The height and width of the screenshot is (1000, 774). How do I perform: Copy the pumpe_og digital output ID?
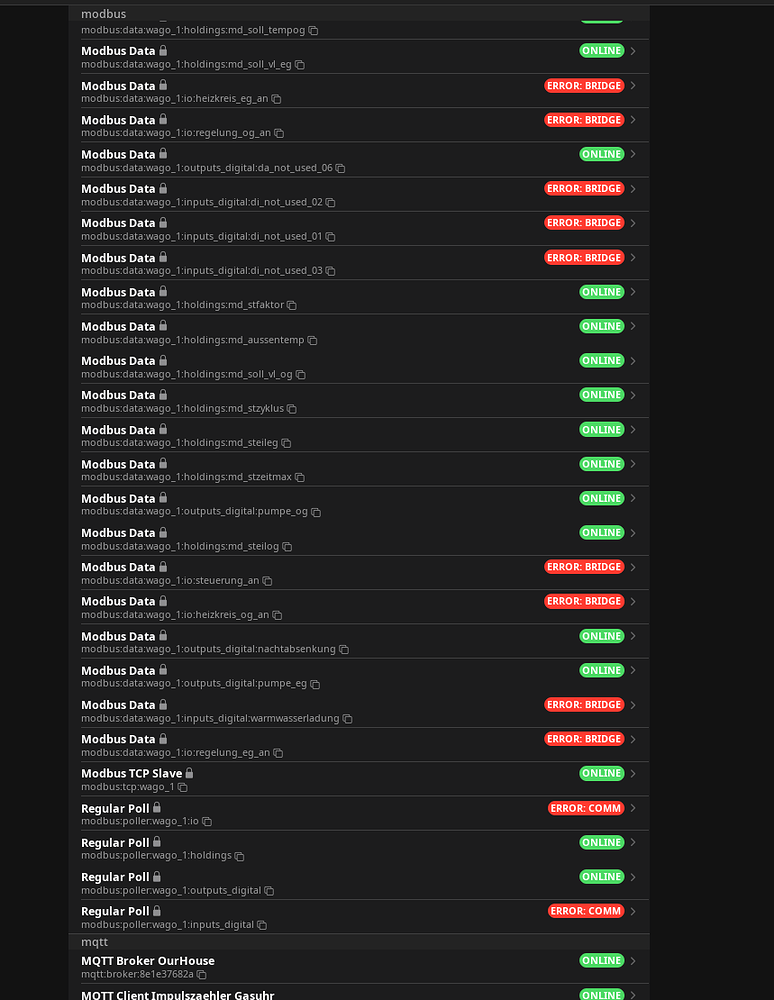point(316,512)
